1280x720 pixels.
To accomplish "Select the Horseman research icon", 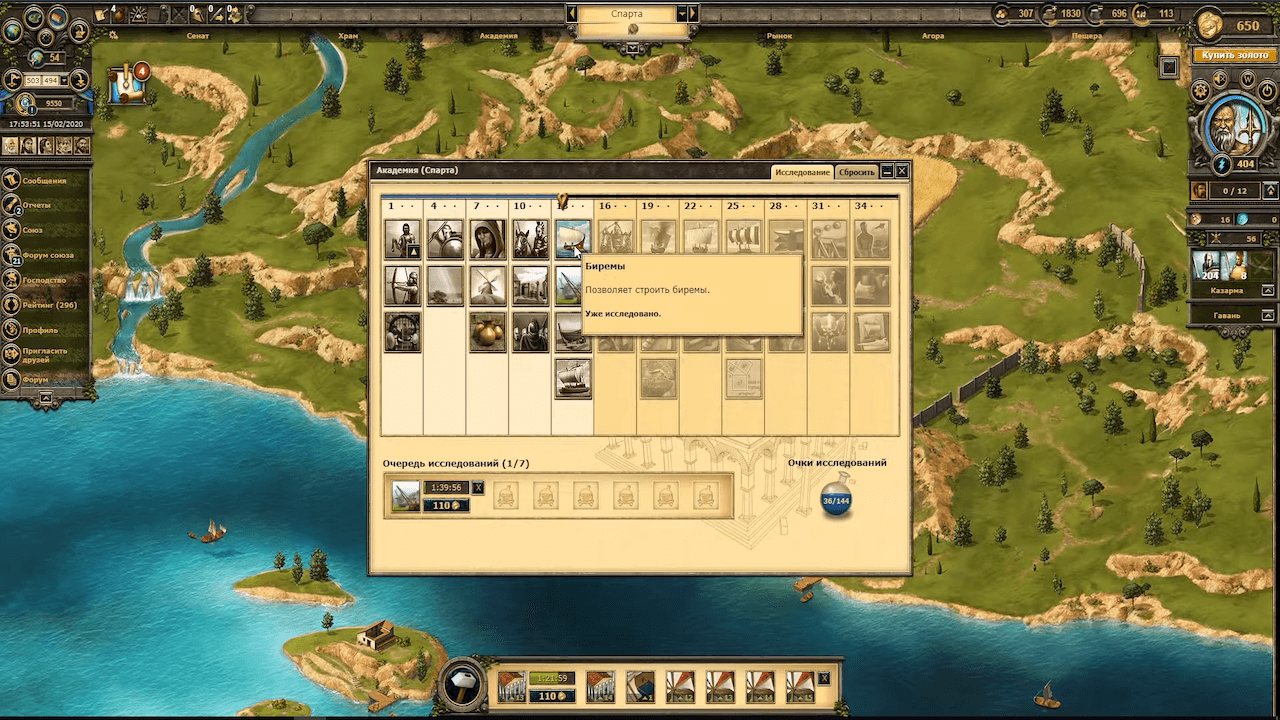I will tap(530, 240).
